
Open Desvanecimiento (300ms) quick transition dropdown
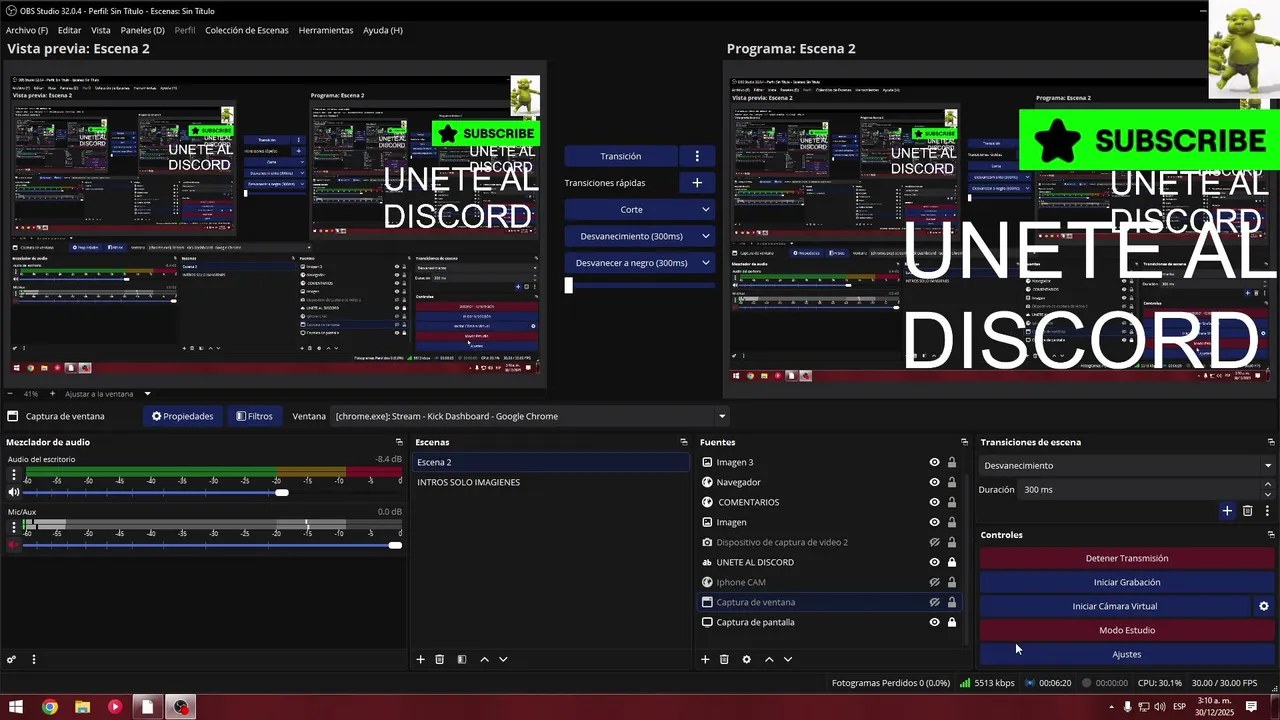[705, 236]
